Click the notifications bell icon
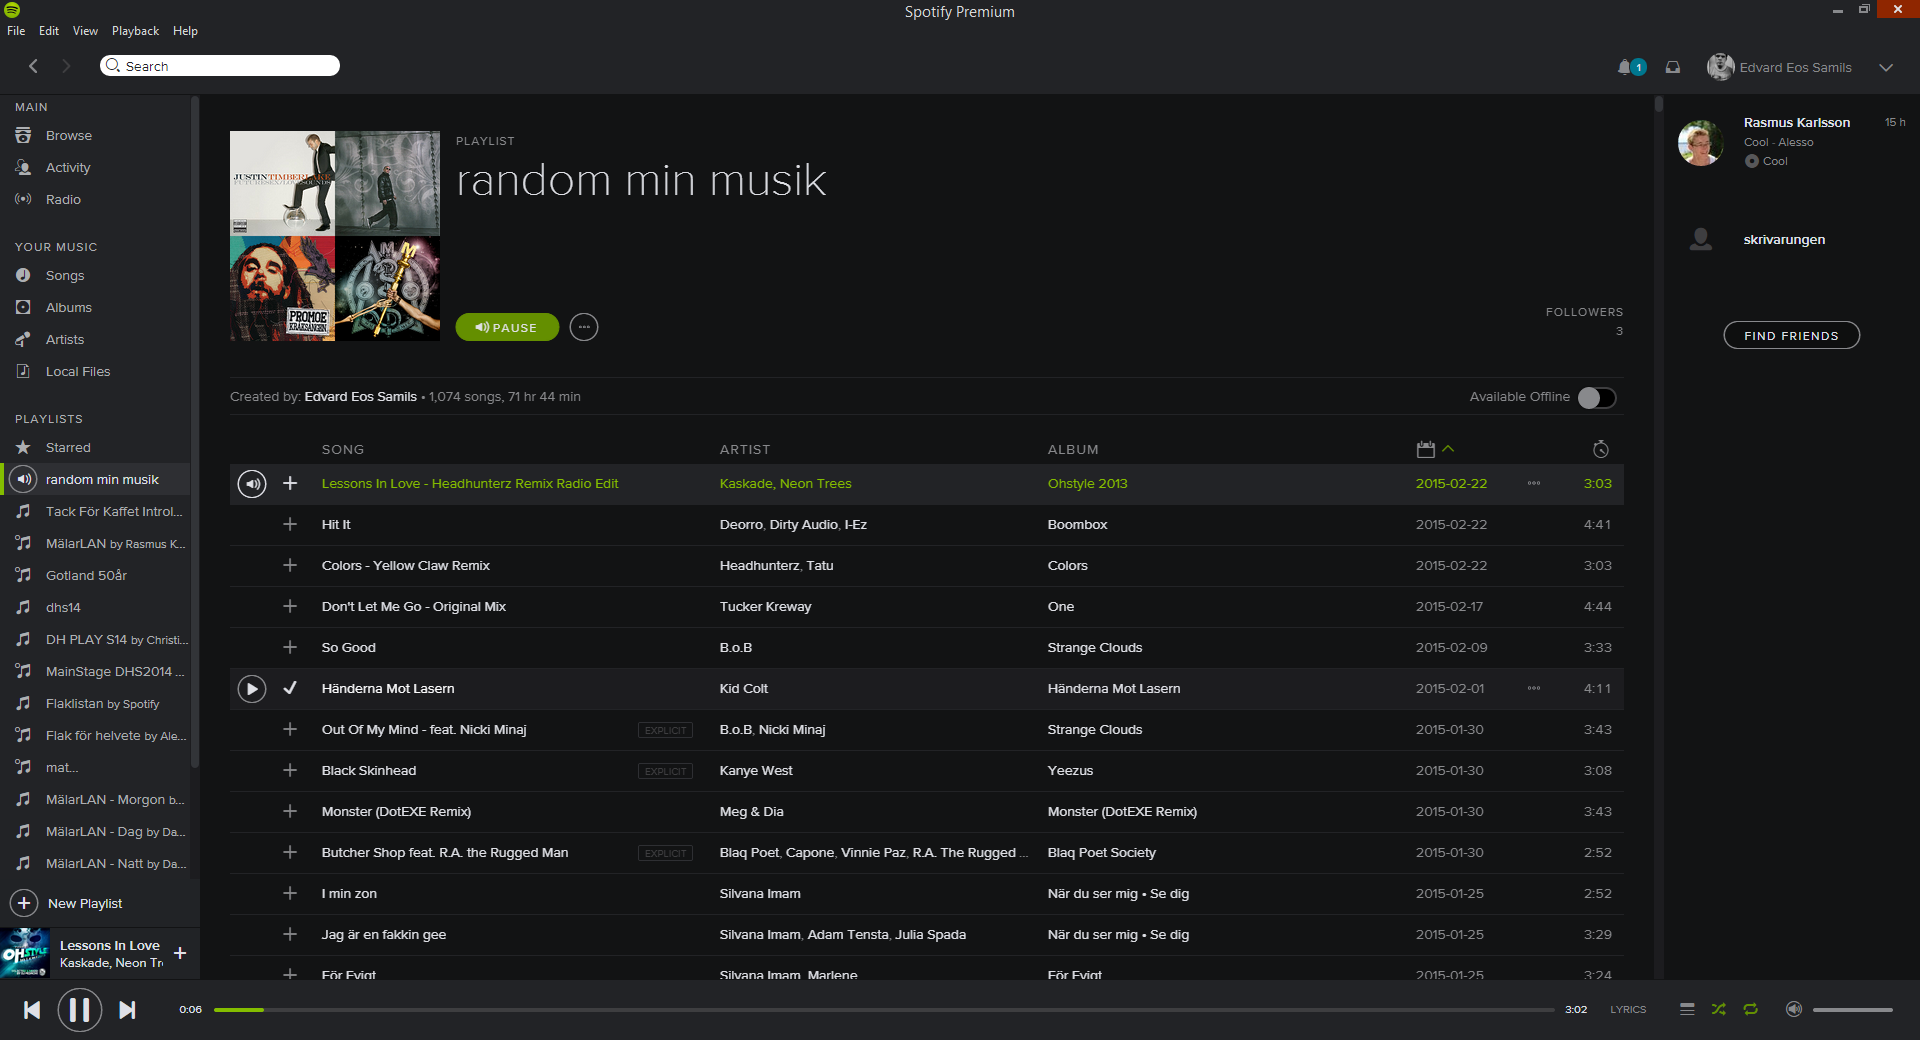Viewport: 1920px width, 1040px height. 1625,67
